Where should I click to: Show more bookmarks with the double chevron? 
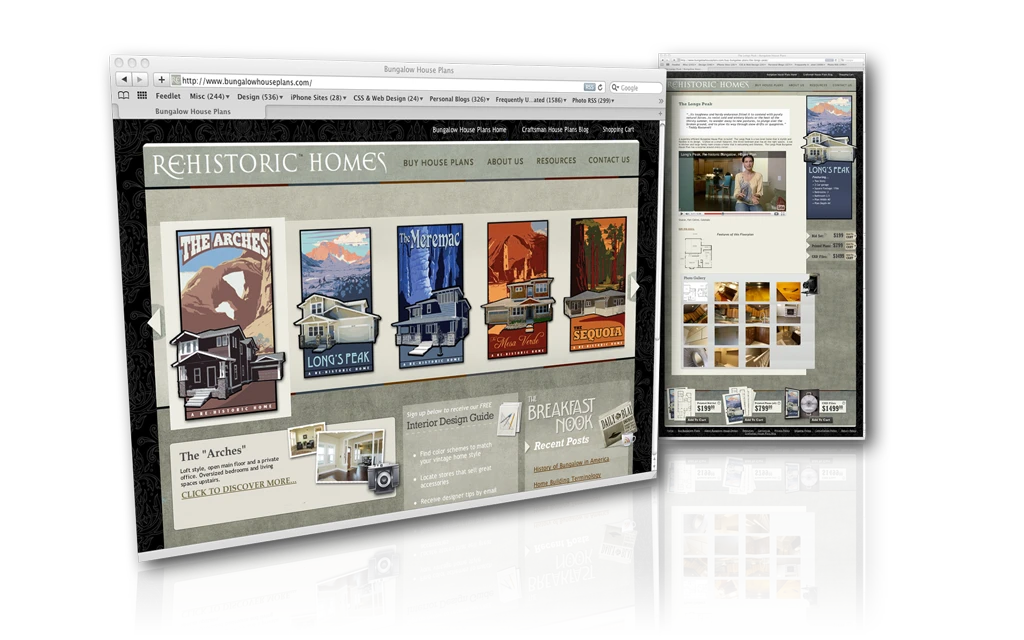click(661, 101)
